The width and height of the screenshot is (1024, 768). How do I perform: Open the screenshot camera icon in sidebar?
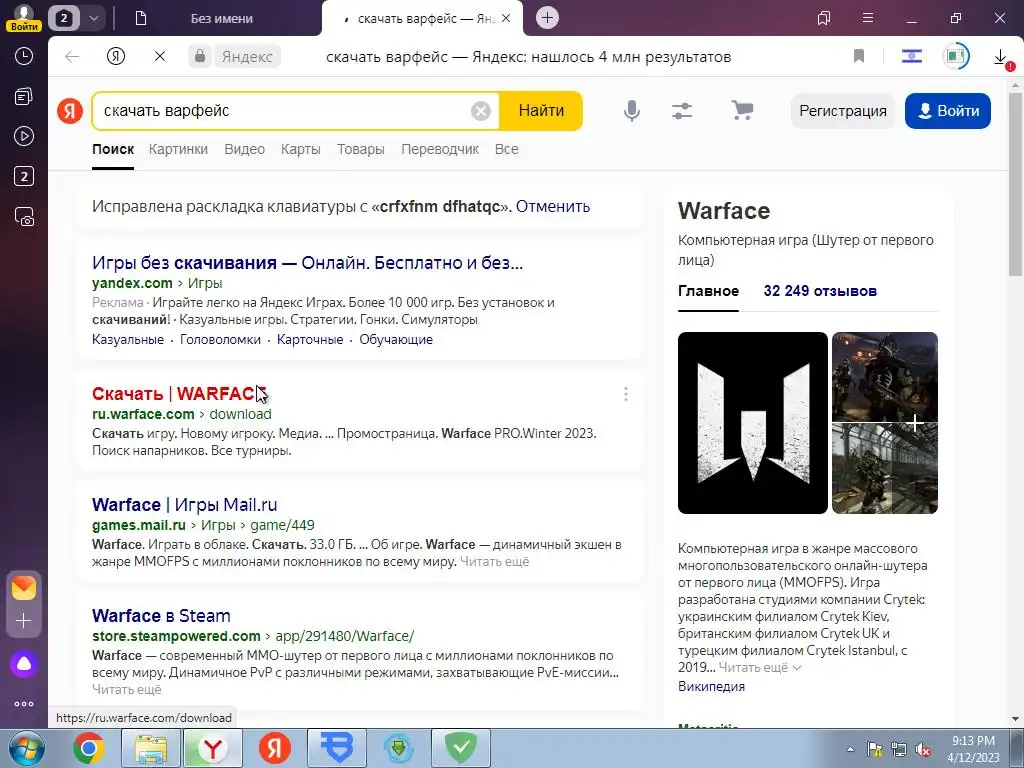pyautogui.click(x=24, y=216)
